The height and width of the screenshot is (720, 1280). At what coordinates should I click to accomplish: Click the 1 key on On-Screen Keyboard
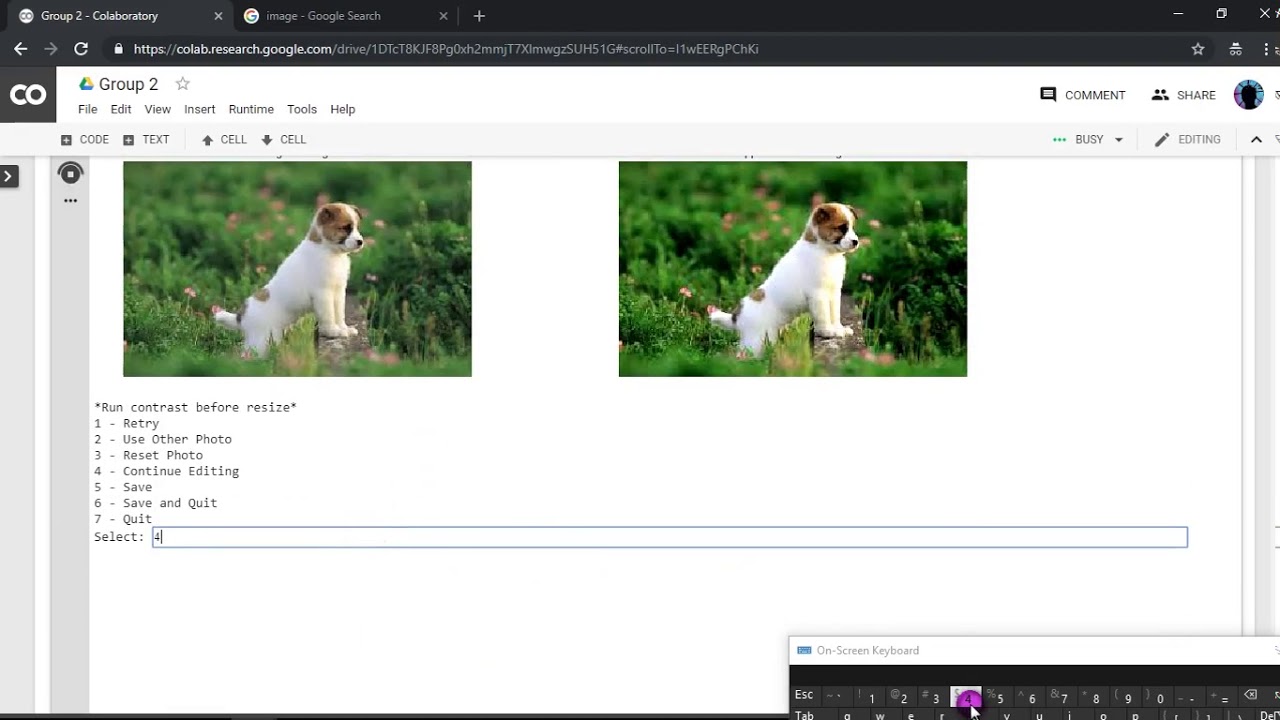(870, 697)
